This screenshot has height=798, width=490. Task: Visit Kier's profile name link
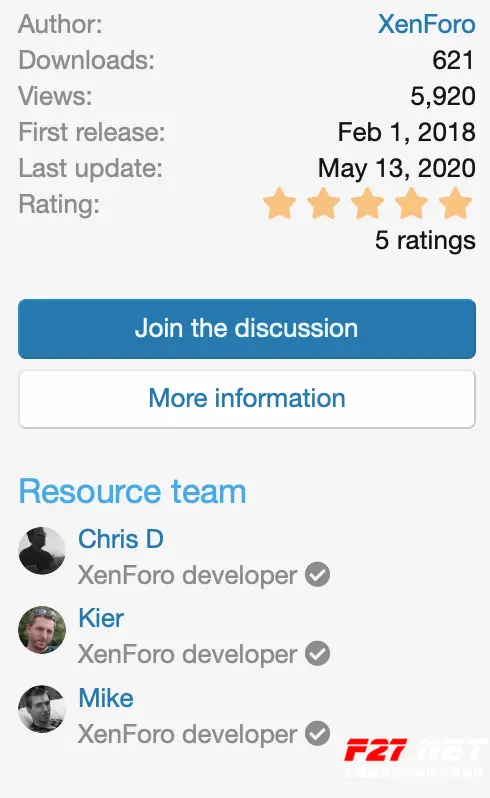101,618
